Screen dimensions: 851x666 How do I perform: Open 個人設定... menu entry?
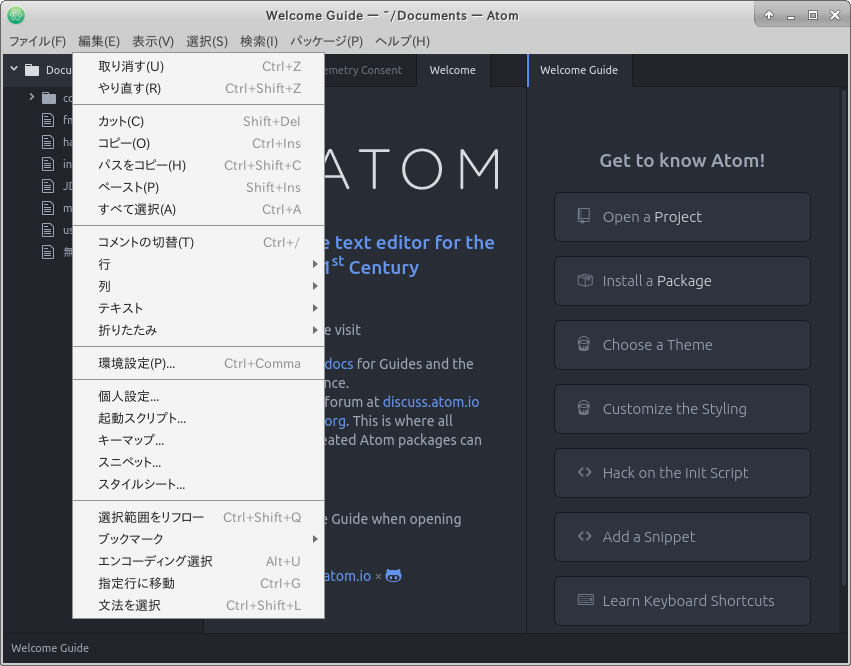[198, 396]
